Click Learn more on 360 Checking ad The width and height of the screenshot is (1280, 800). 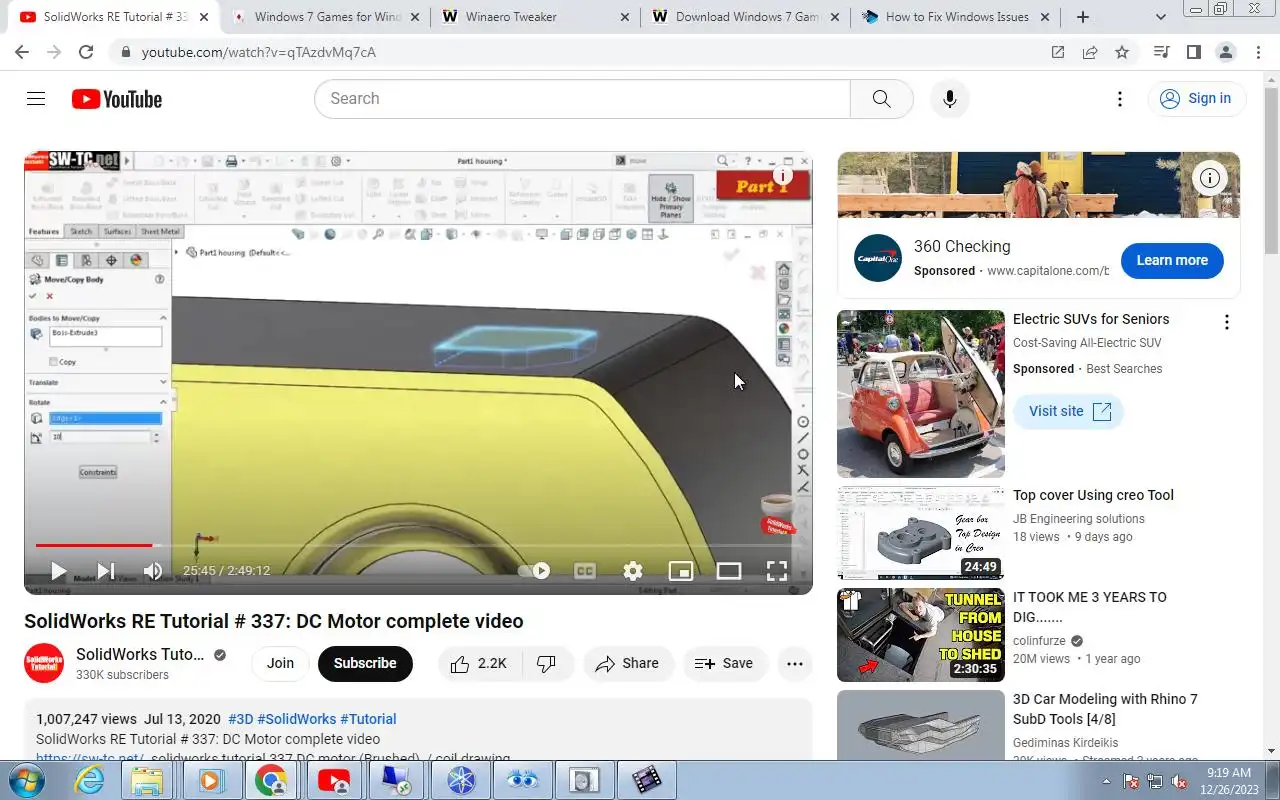click(1172, 260)
